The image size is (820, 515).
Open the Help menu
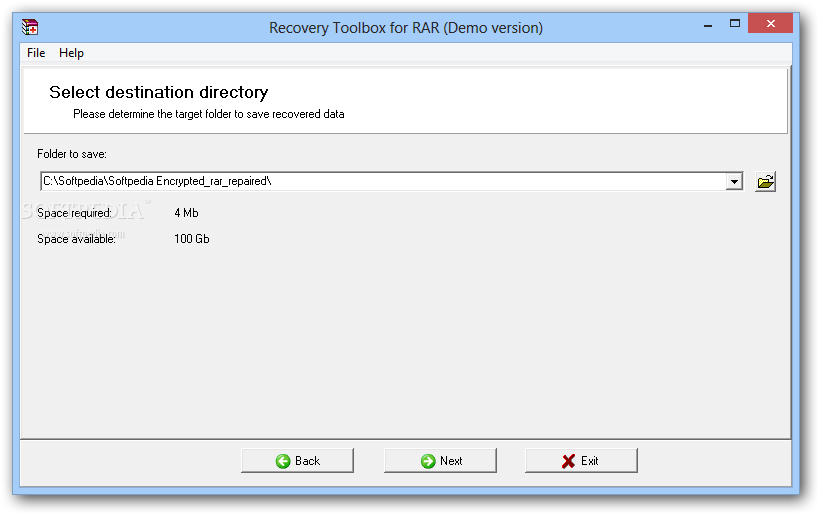[71, 53]
